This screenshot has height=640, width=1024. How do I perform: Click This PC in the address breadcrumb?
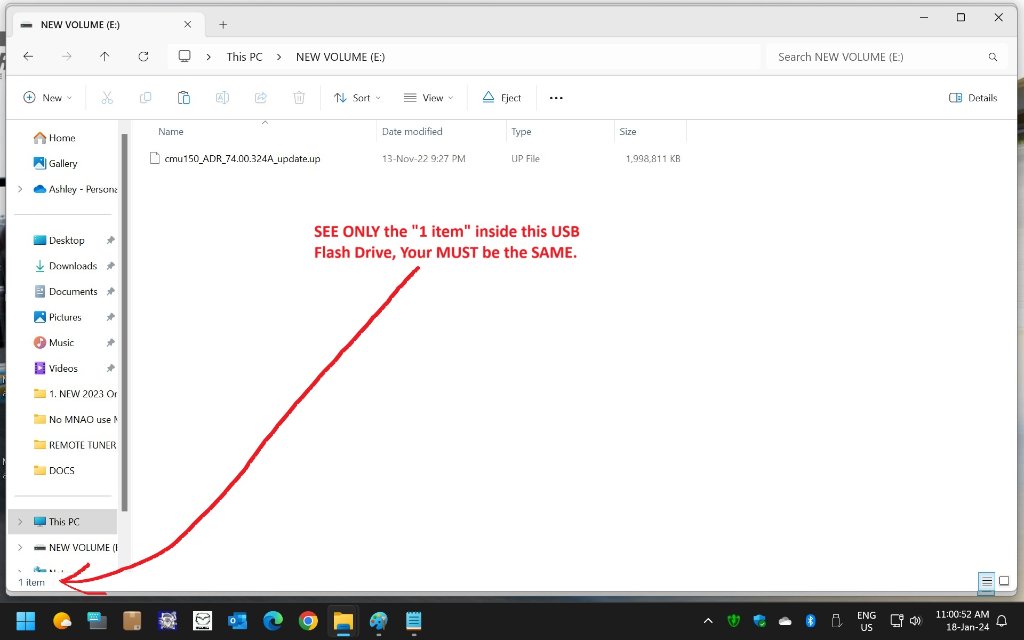tap(244, 57)
